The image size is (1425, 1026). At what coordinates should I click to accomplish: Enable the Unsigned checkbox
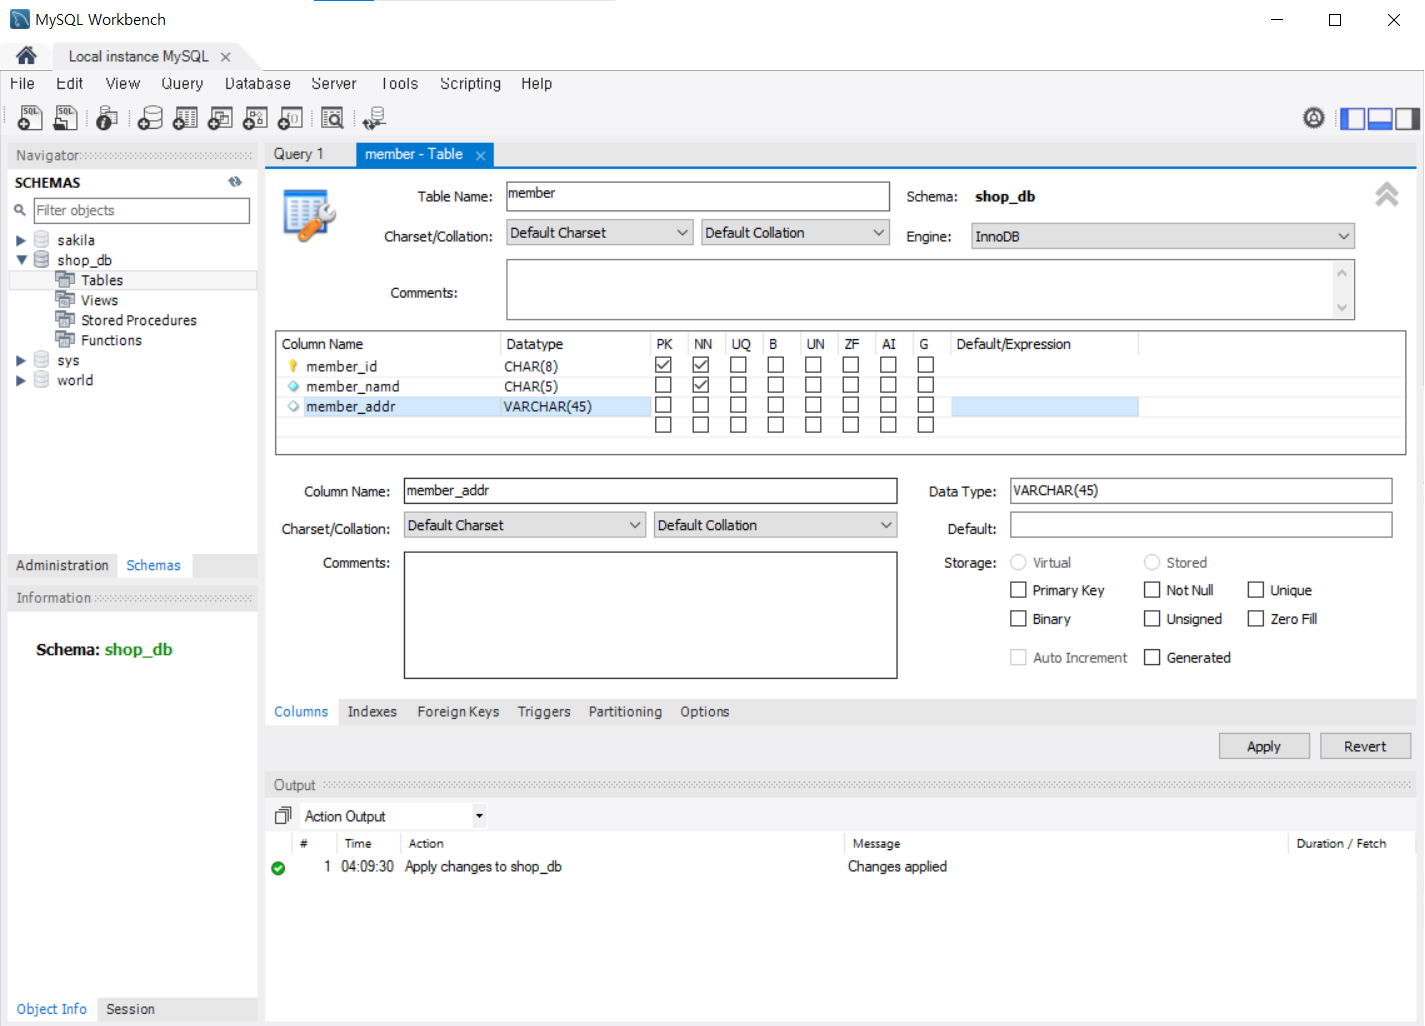pyautogui.click(x=1152, y=619)
